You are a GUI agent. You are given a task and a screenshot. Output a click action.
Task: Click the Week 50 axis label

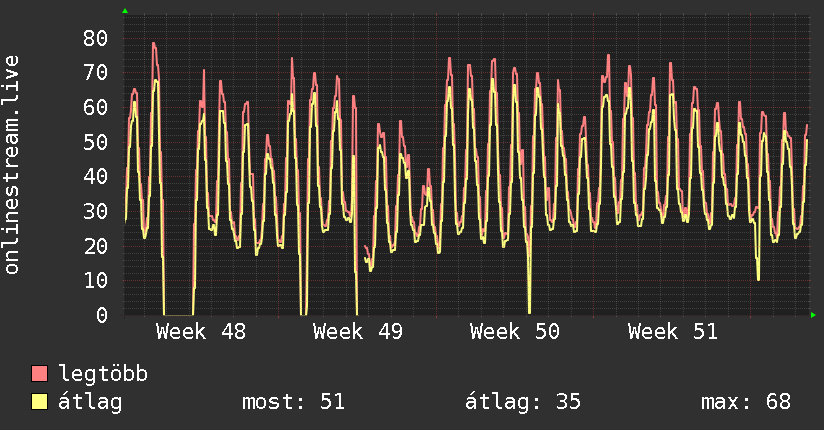[515, 332]
